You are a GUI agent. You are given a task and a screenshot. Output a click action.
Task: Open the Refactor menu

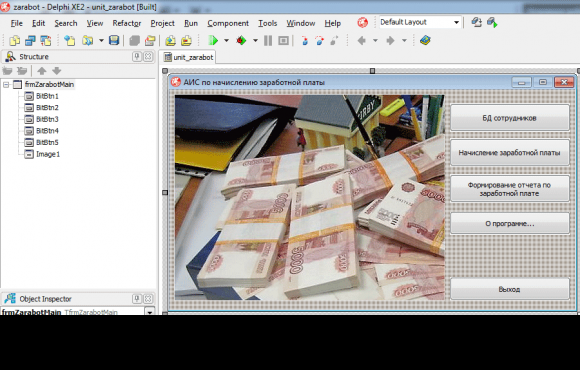(127, 23)
